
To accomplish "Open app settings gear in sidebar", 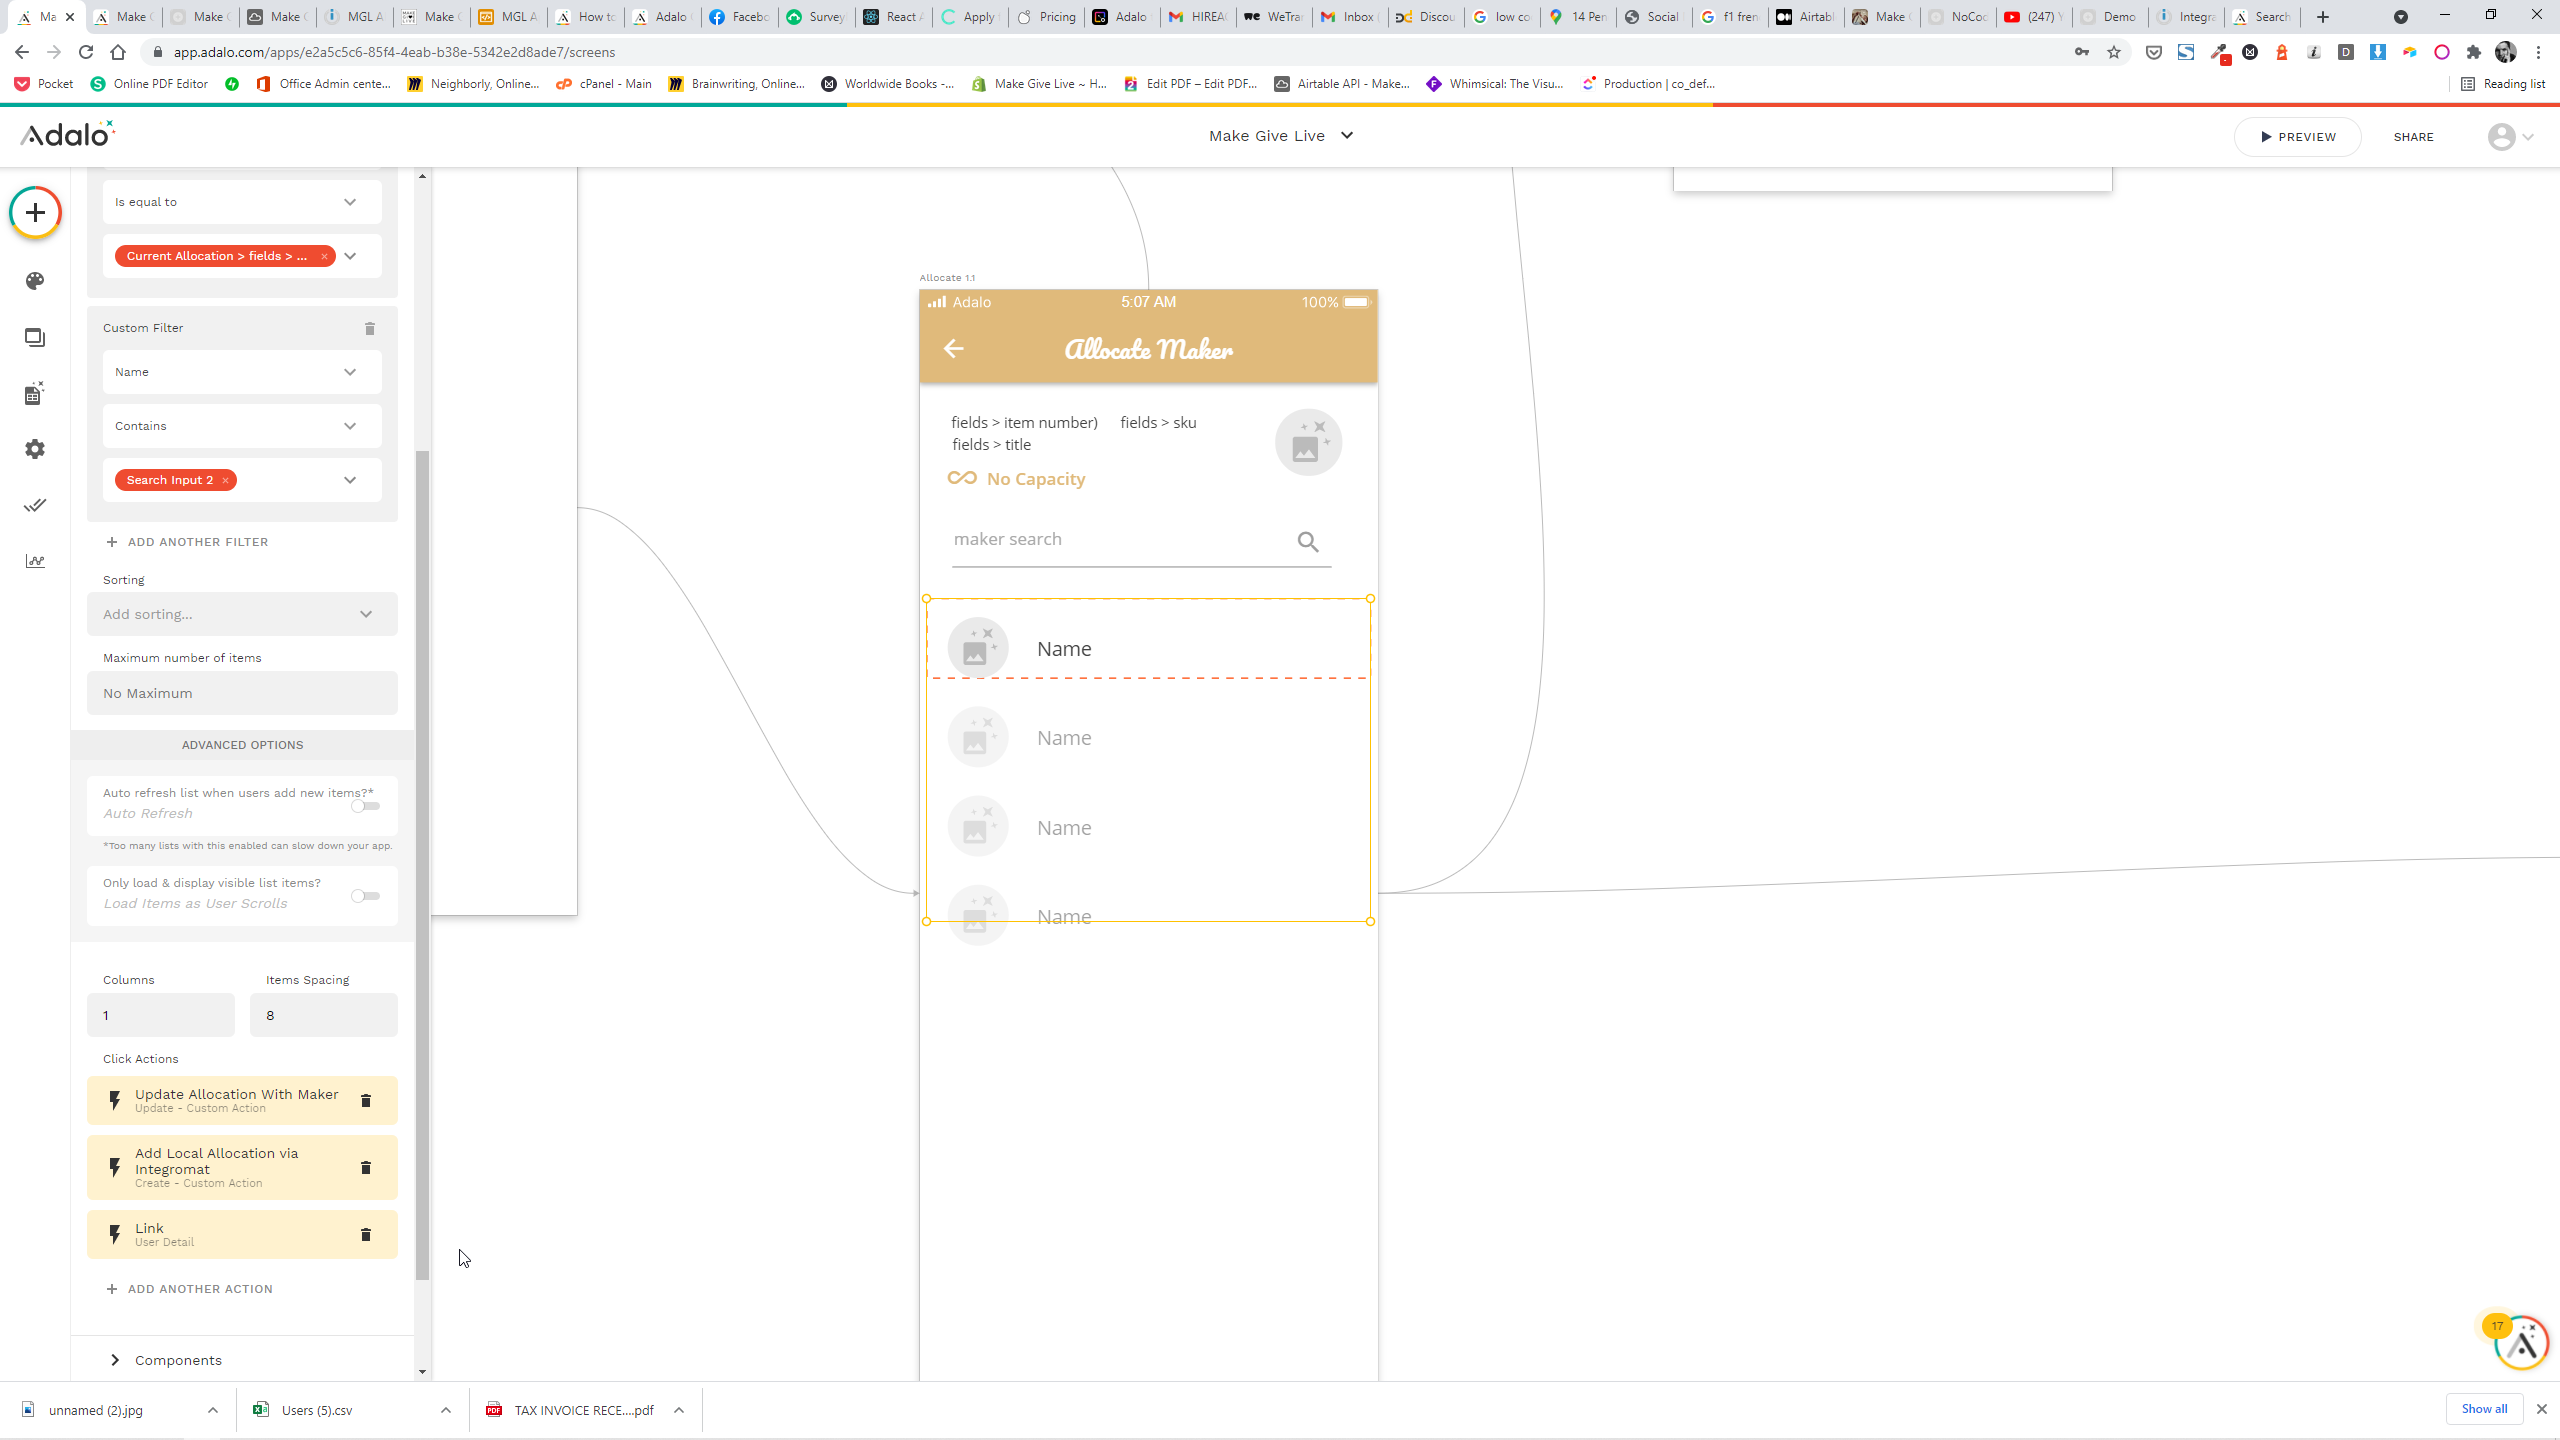I will coord(35,449).
